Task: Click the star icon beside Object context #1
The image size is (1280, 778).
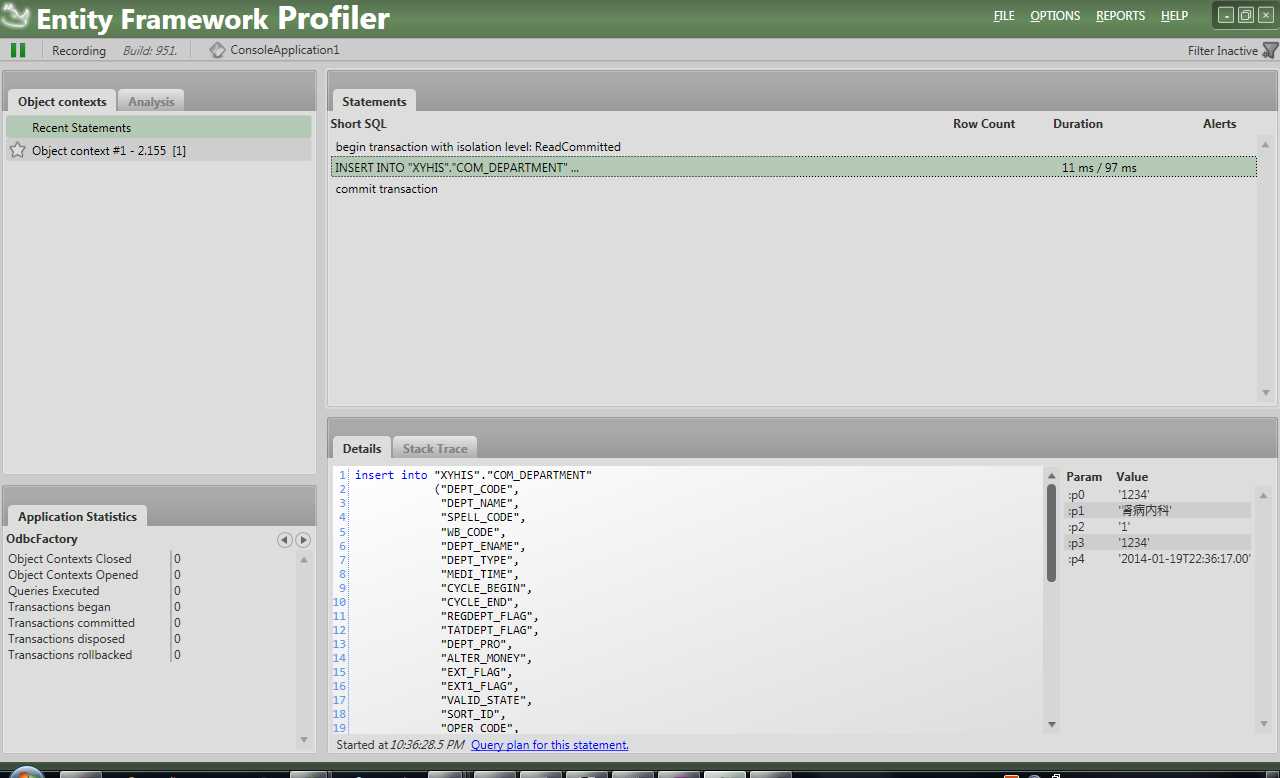Action: 17,150
